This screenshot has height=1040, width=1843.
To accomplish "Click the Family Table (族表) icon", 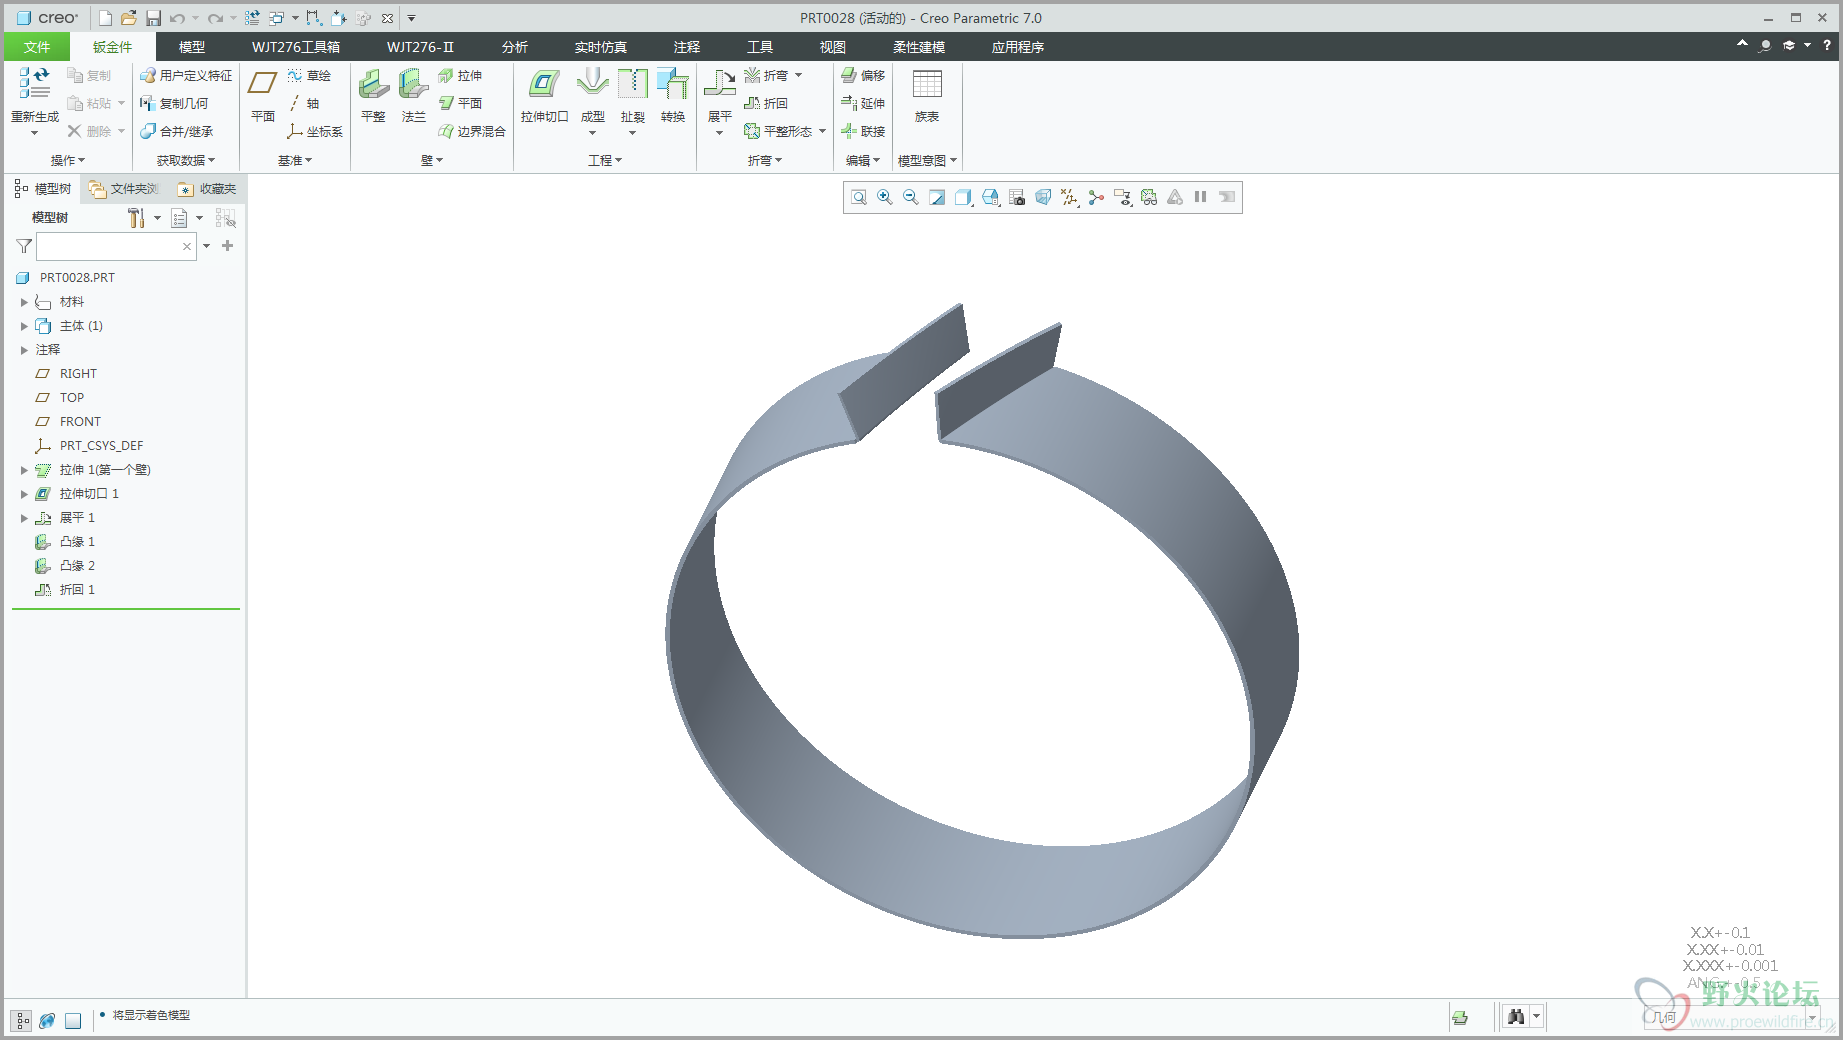I will pos(927,84).
